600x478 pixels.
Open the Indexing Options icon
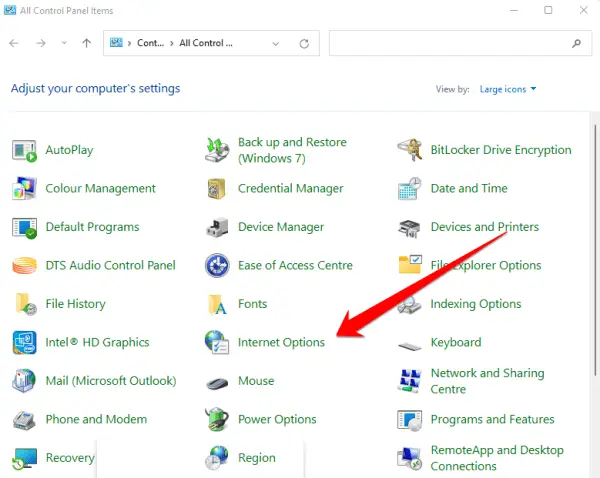pyautogui.click(x=409, y=305)
